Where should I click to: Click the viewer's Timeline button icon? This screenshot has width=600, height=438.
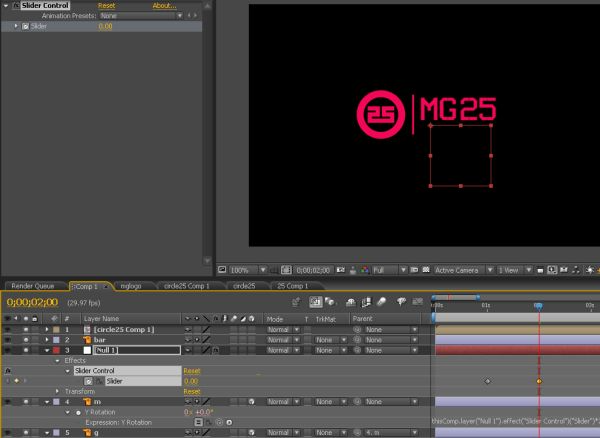[564, 270]
